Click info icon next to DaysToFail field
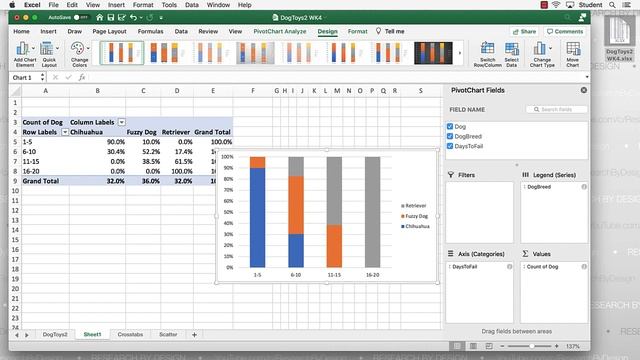The image size is (640, 360). pyautogui.click(x=509, y=267)
